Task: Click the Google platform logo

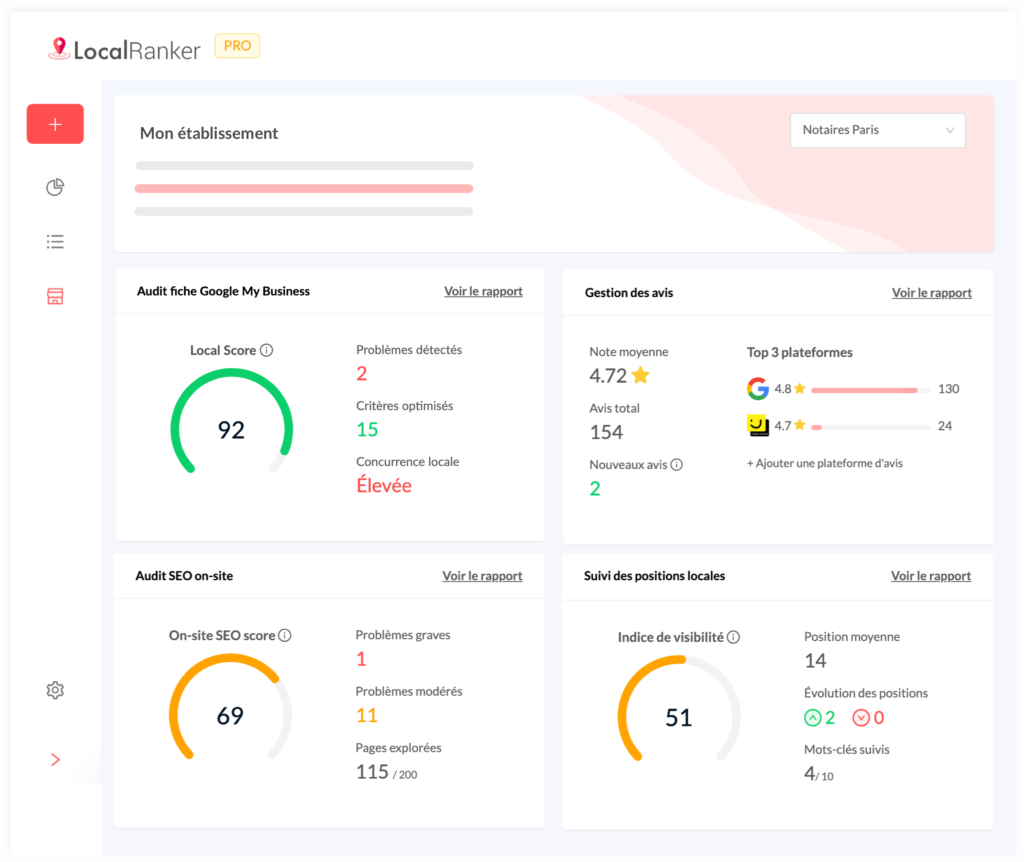Action: [x=758, y=389]
